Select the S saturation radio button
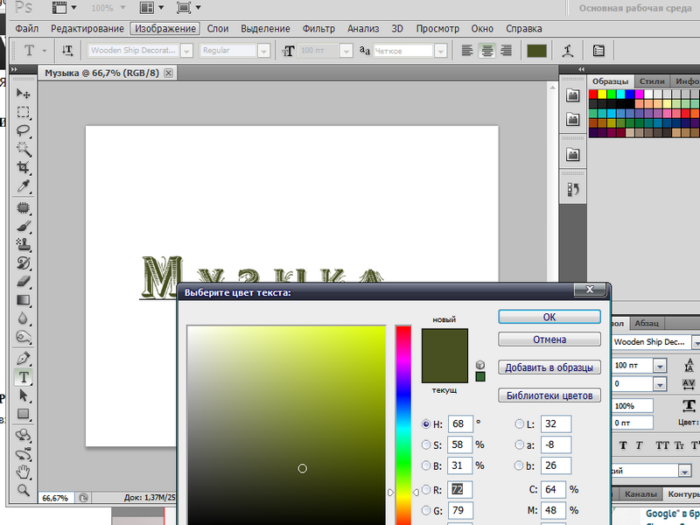The width and height of the screenshot is (700, 525). pos(427,445)
